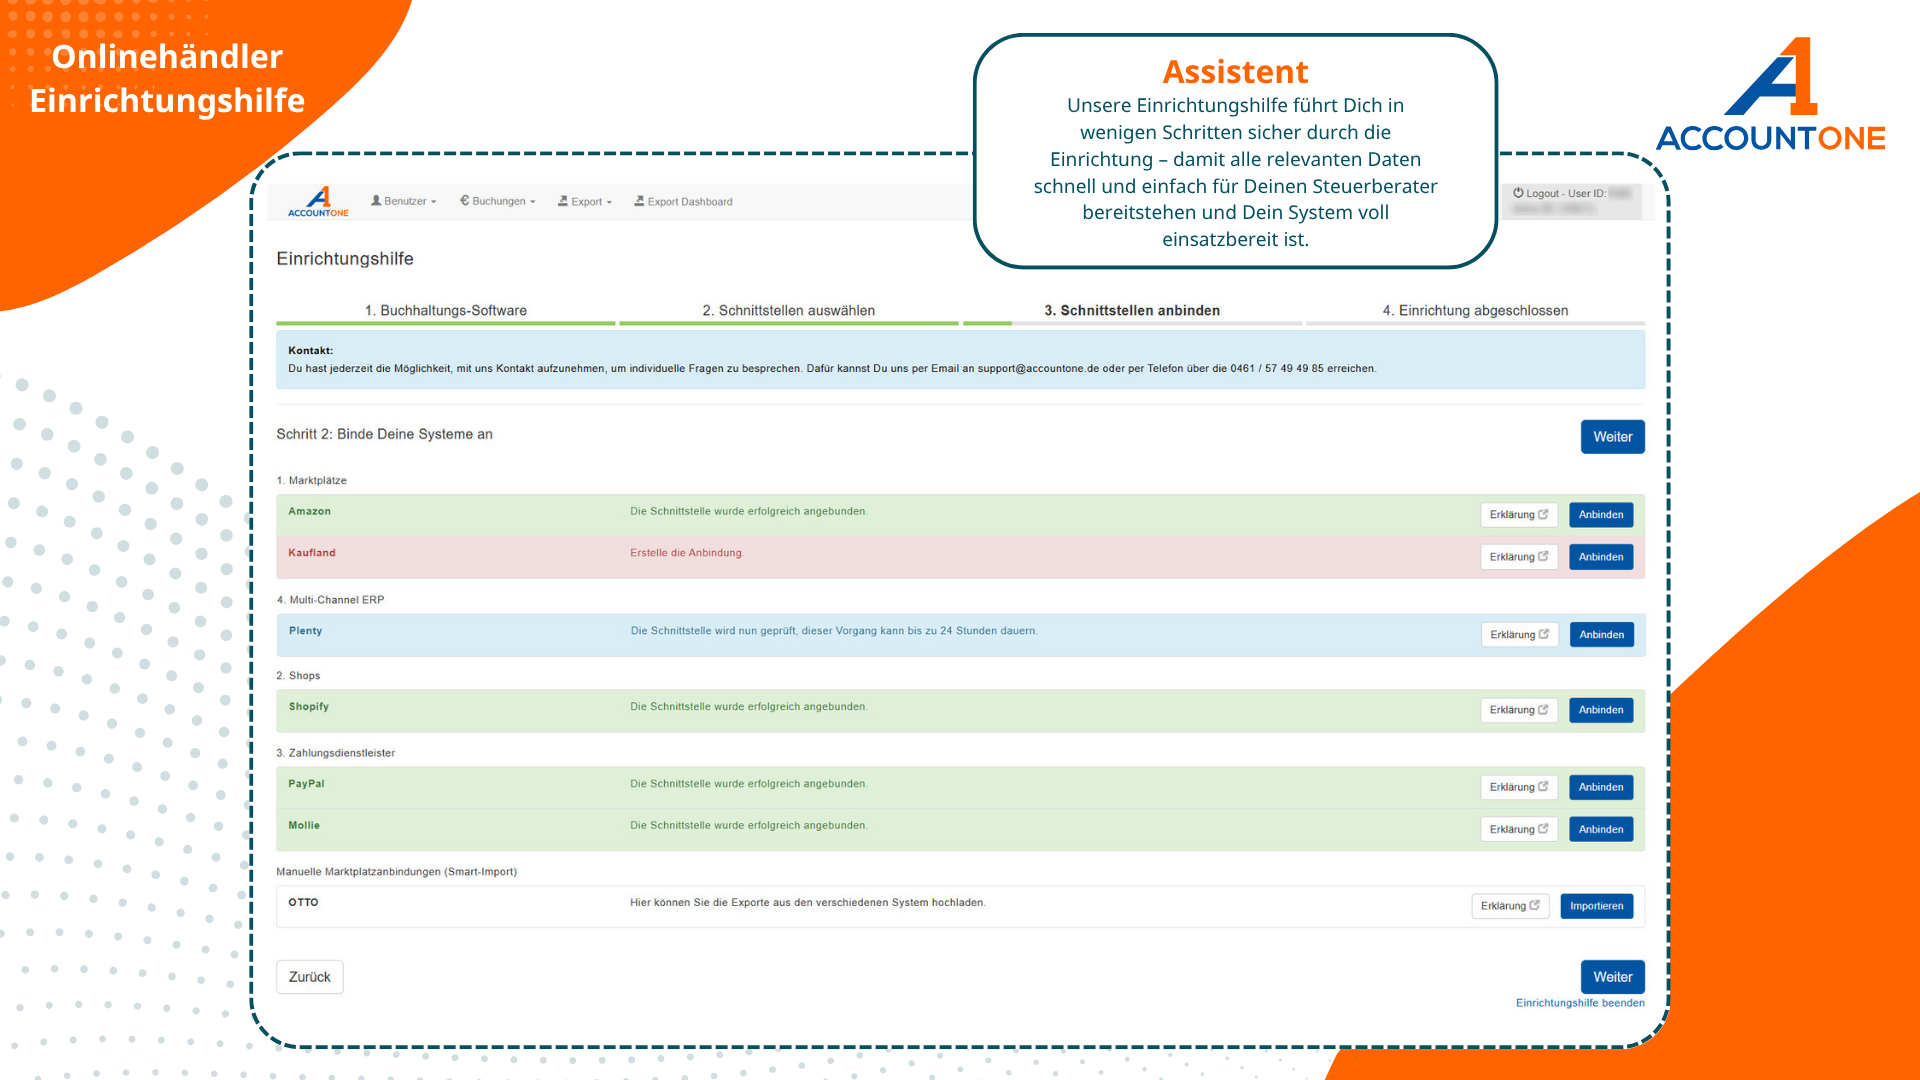The width and height of the screenshot is (1920, 1080).
Task: Open Erklärung link icon for Amazon
Action: click(x=1543, y=514)
